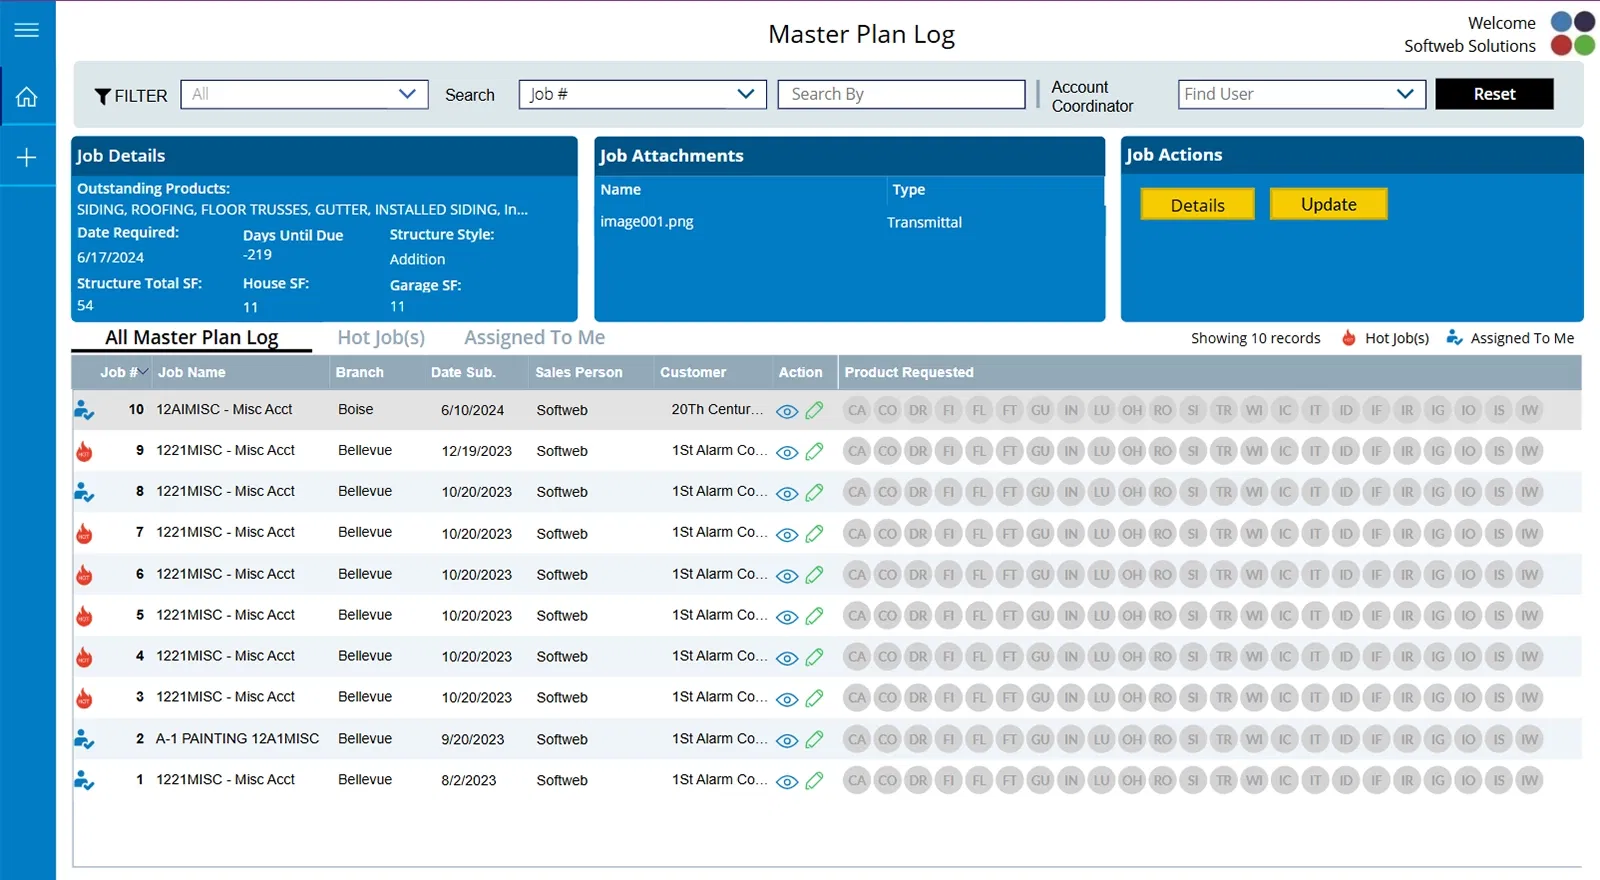Viewport: 1600px width, 880px height.
Task: Switch to the Hot Job(s) tab
Action: click(x=381, y=338)
